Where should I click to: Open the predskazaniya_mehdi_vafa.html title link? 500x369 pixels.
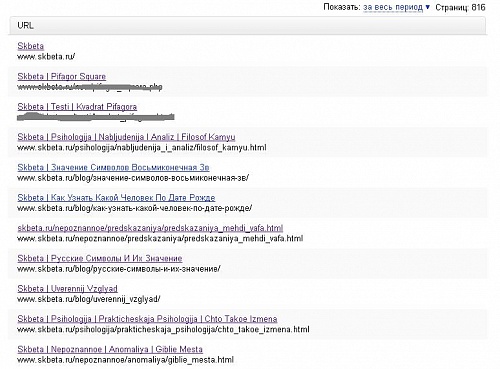[150, 228]
